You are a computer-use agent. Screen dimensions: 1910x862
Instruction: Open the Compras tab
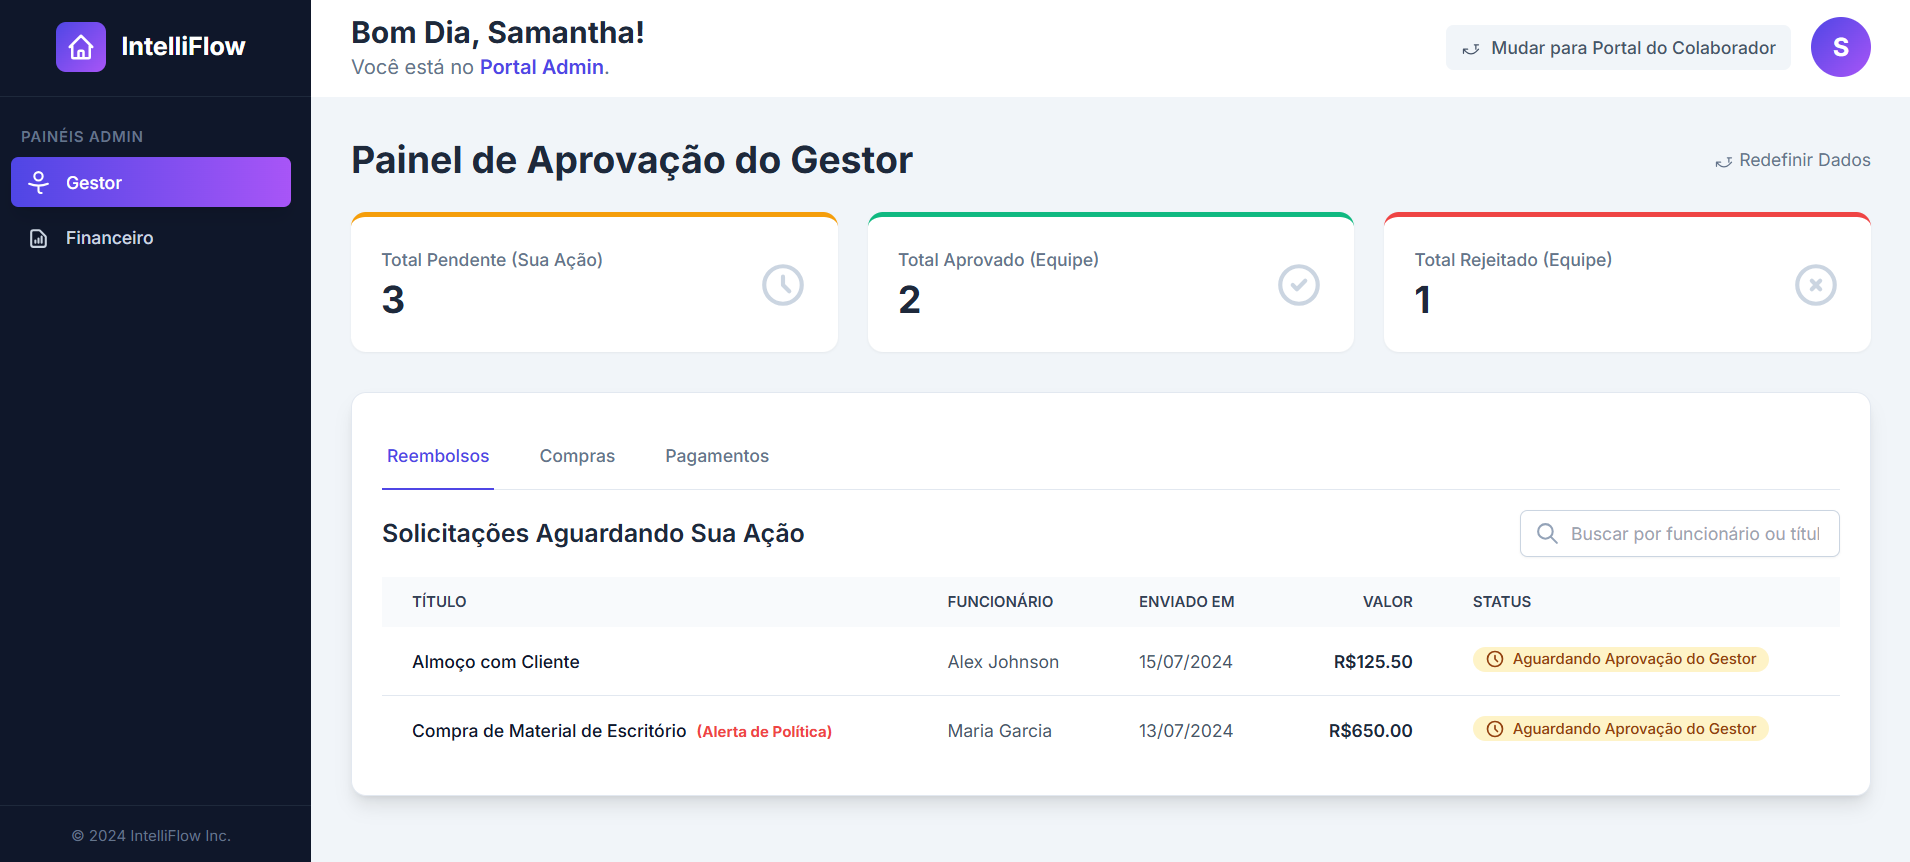(577, 456)
